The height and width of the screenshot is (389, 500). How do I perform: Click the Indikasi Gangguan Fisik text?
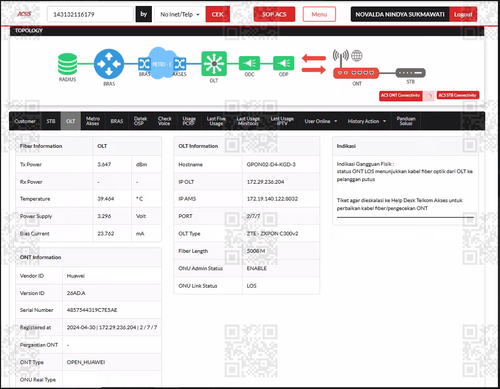click(x=365, y=164)
